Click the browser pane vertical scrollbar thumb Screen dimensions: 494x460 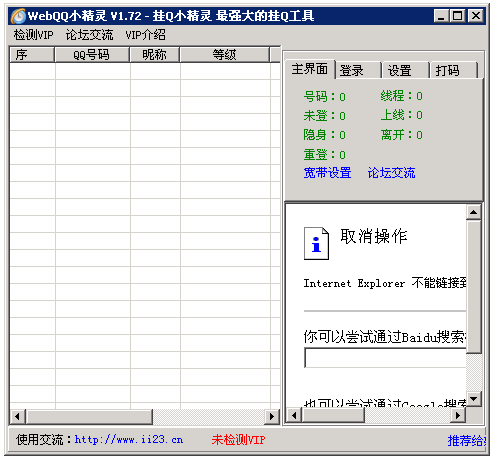[473, 287]
